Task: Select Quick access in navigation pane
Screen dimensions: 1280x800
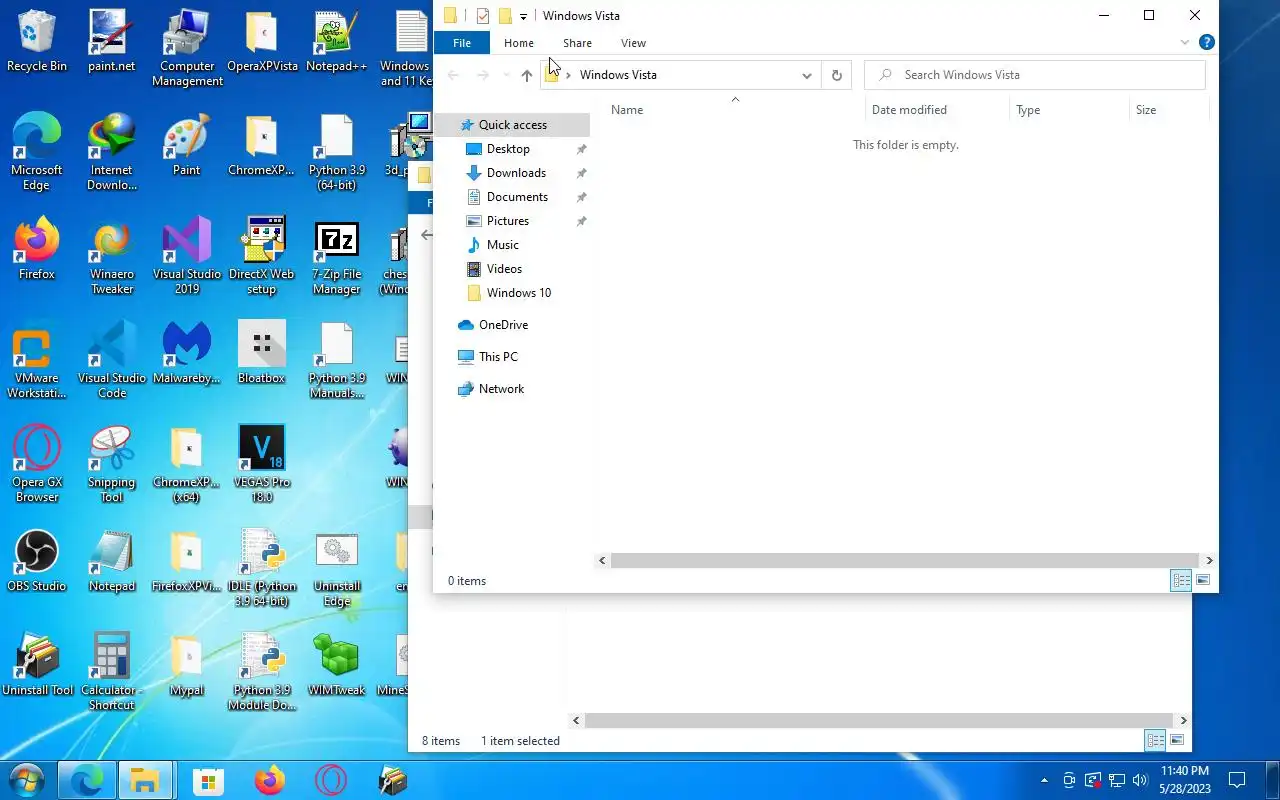Action: tap(513, 125)
